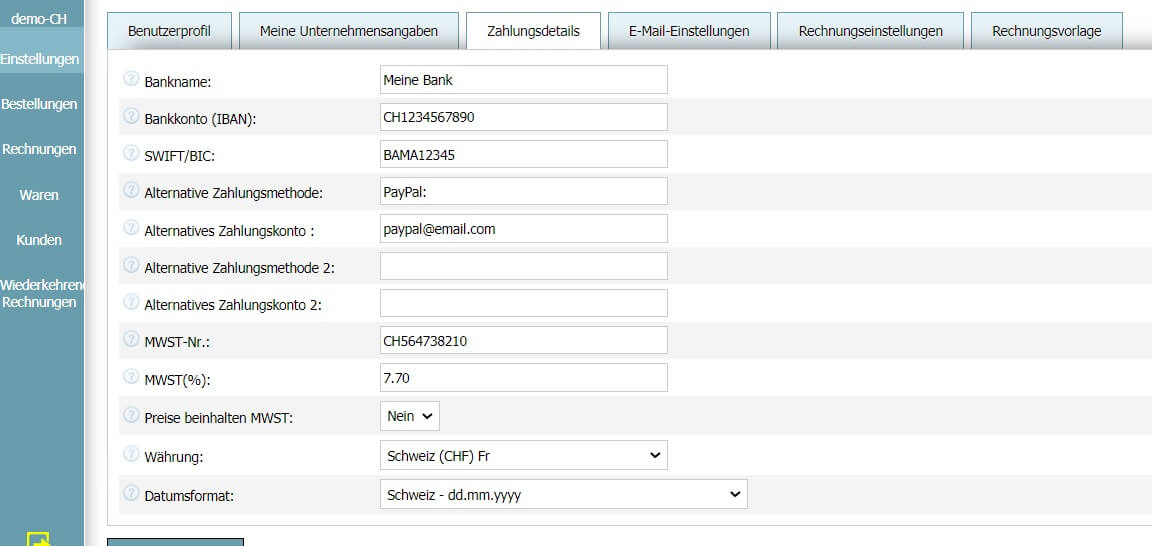Viewport: 1152px width, 546px height.
Task: Switch to Rechnungsvorlage tab
Action: [1047, 31]
